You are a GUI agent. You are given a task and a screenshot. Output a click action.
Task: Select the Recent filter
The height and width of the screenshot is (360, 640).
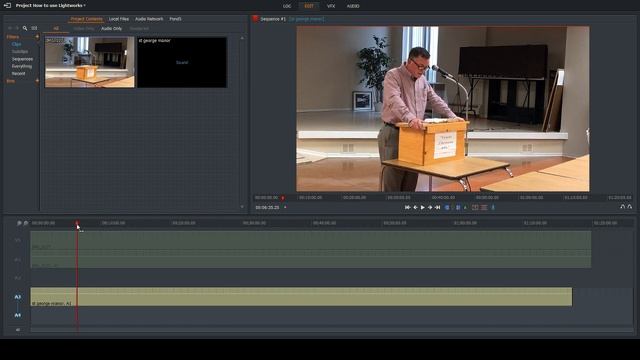[18, 73]
